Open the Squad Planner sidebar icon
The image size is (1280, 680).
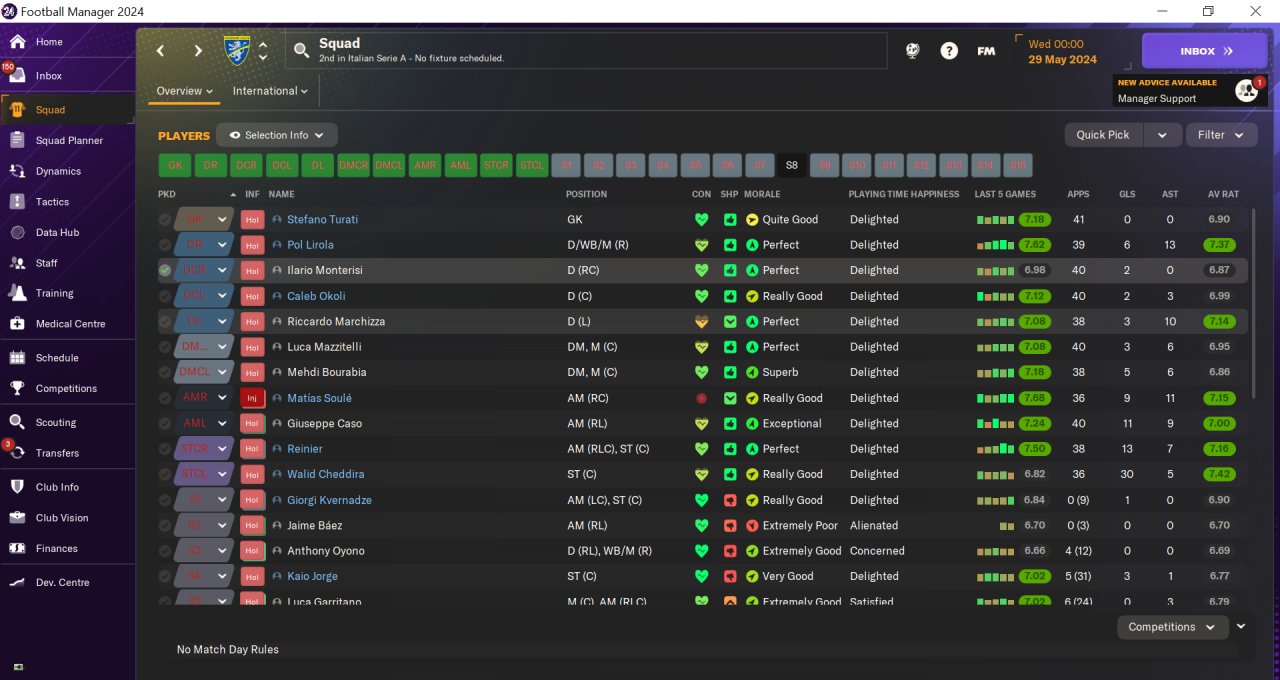coord(17,141)
